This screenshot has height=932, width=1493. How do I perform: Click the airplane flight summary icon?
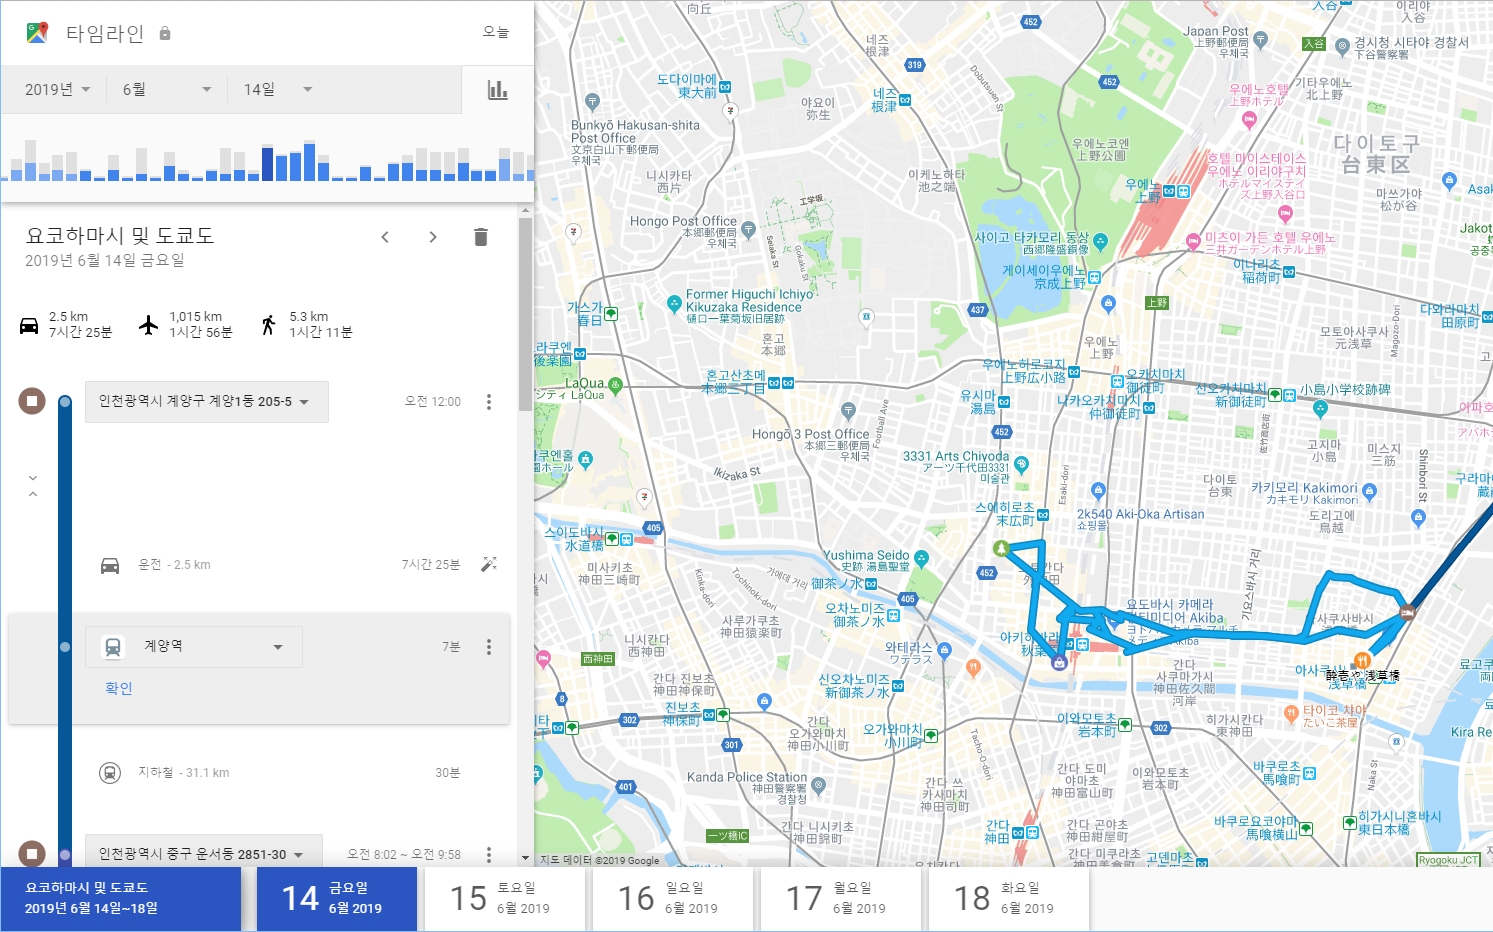148,325
